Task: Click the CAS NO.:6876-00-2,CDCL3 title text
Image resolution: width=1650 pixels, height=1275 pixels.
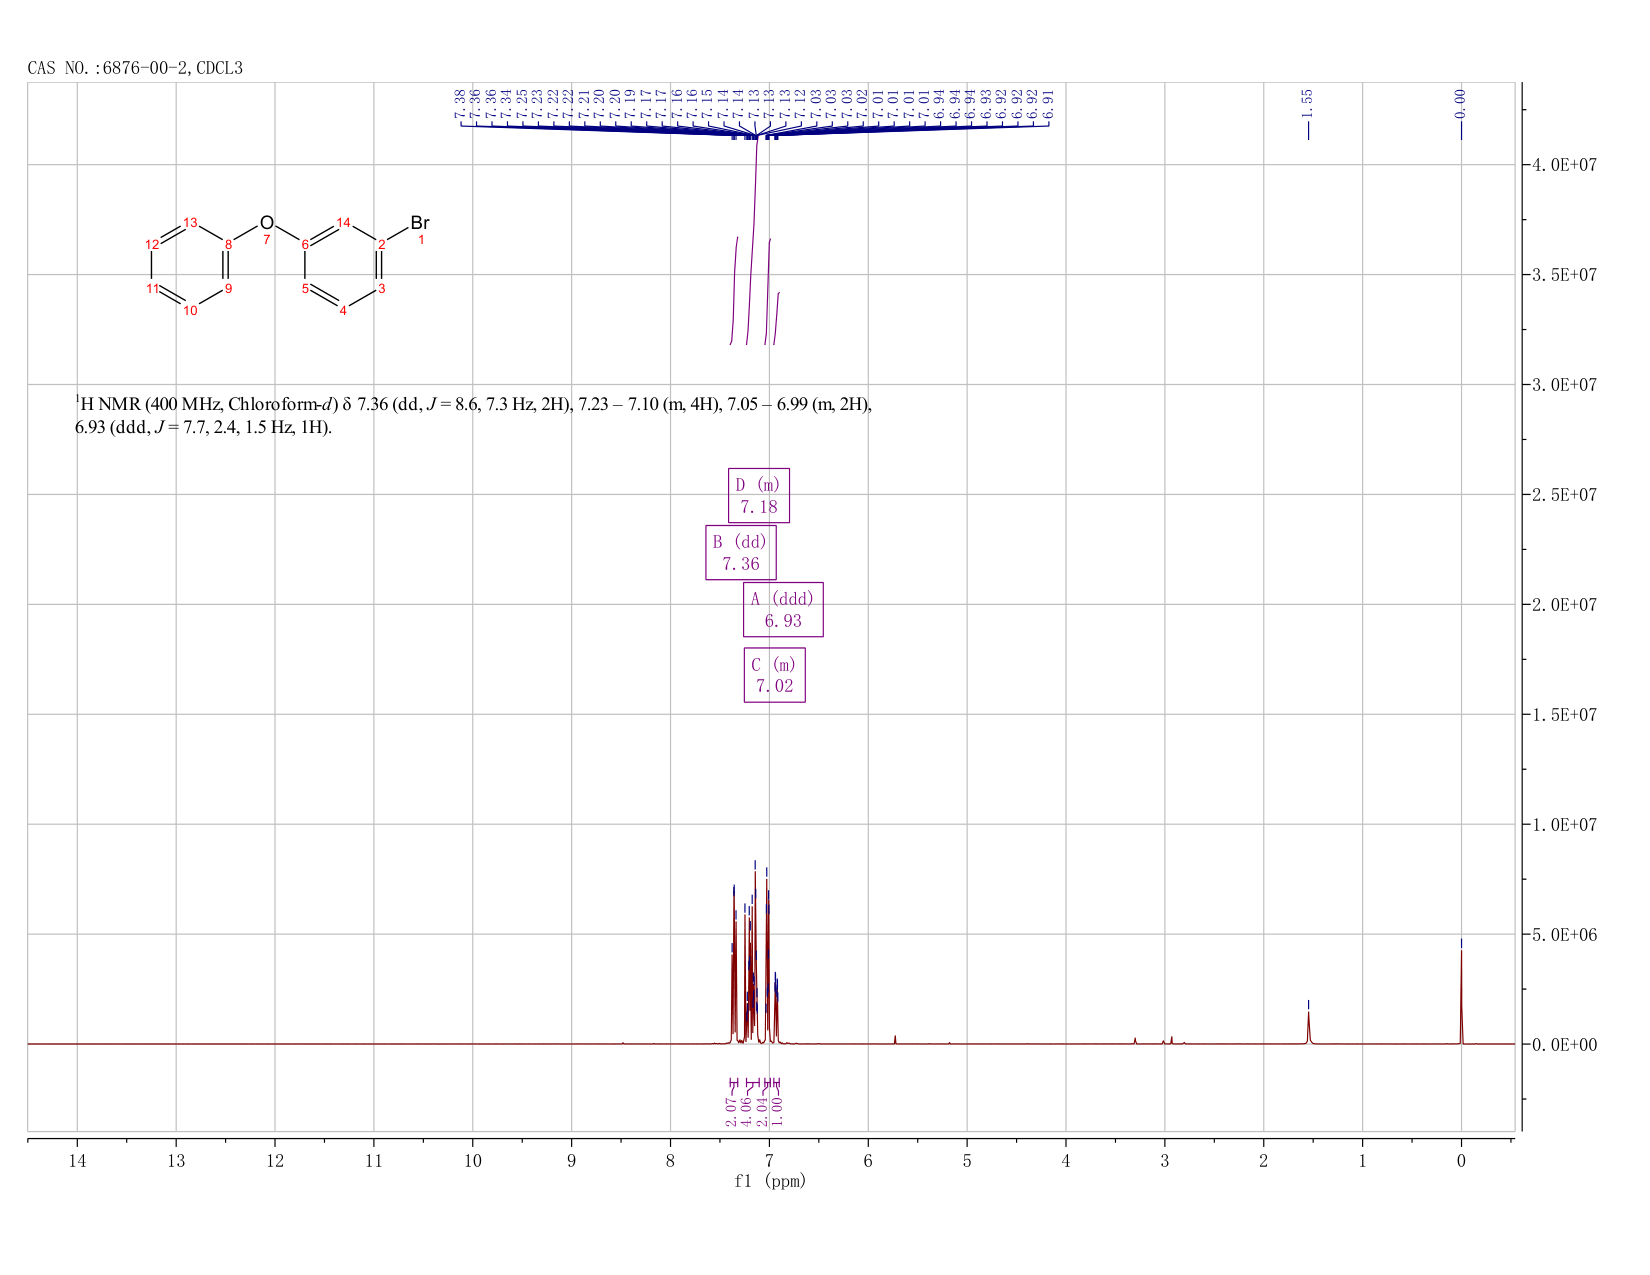Action: [135, 68]
